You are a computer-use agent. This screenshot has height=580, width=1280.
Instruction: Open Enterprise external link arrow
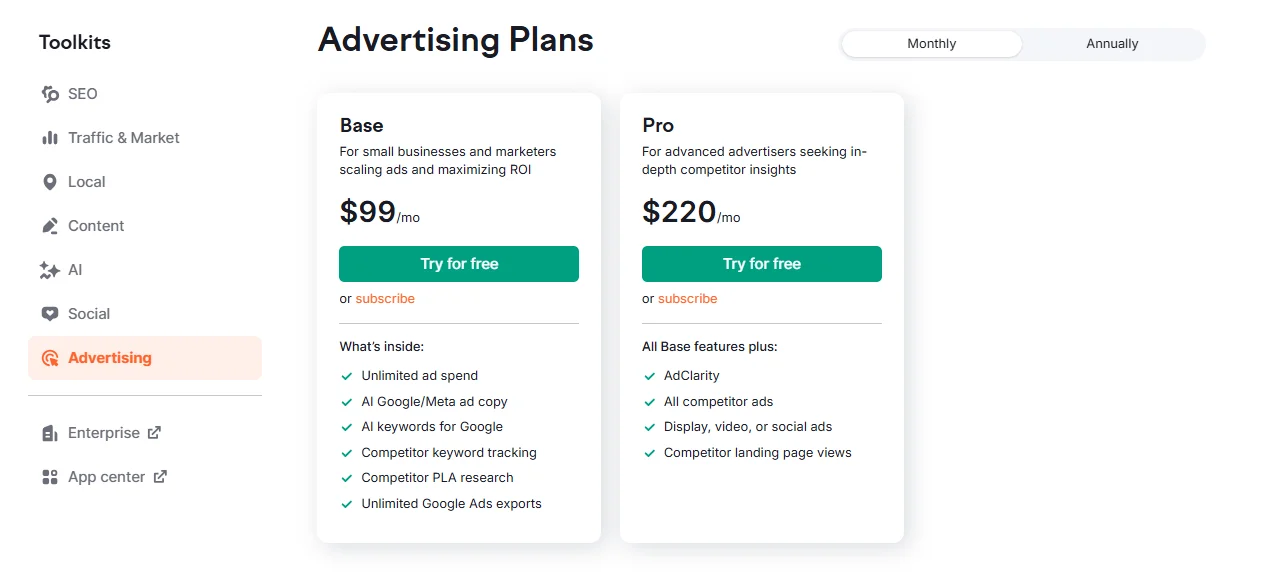[x=154, y=433]
